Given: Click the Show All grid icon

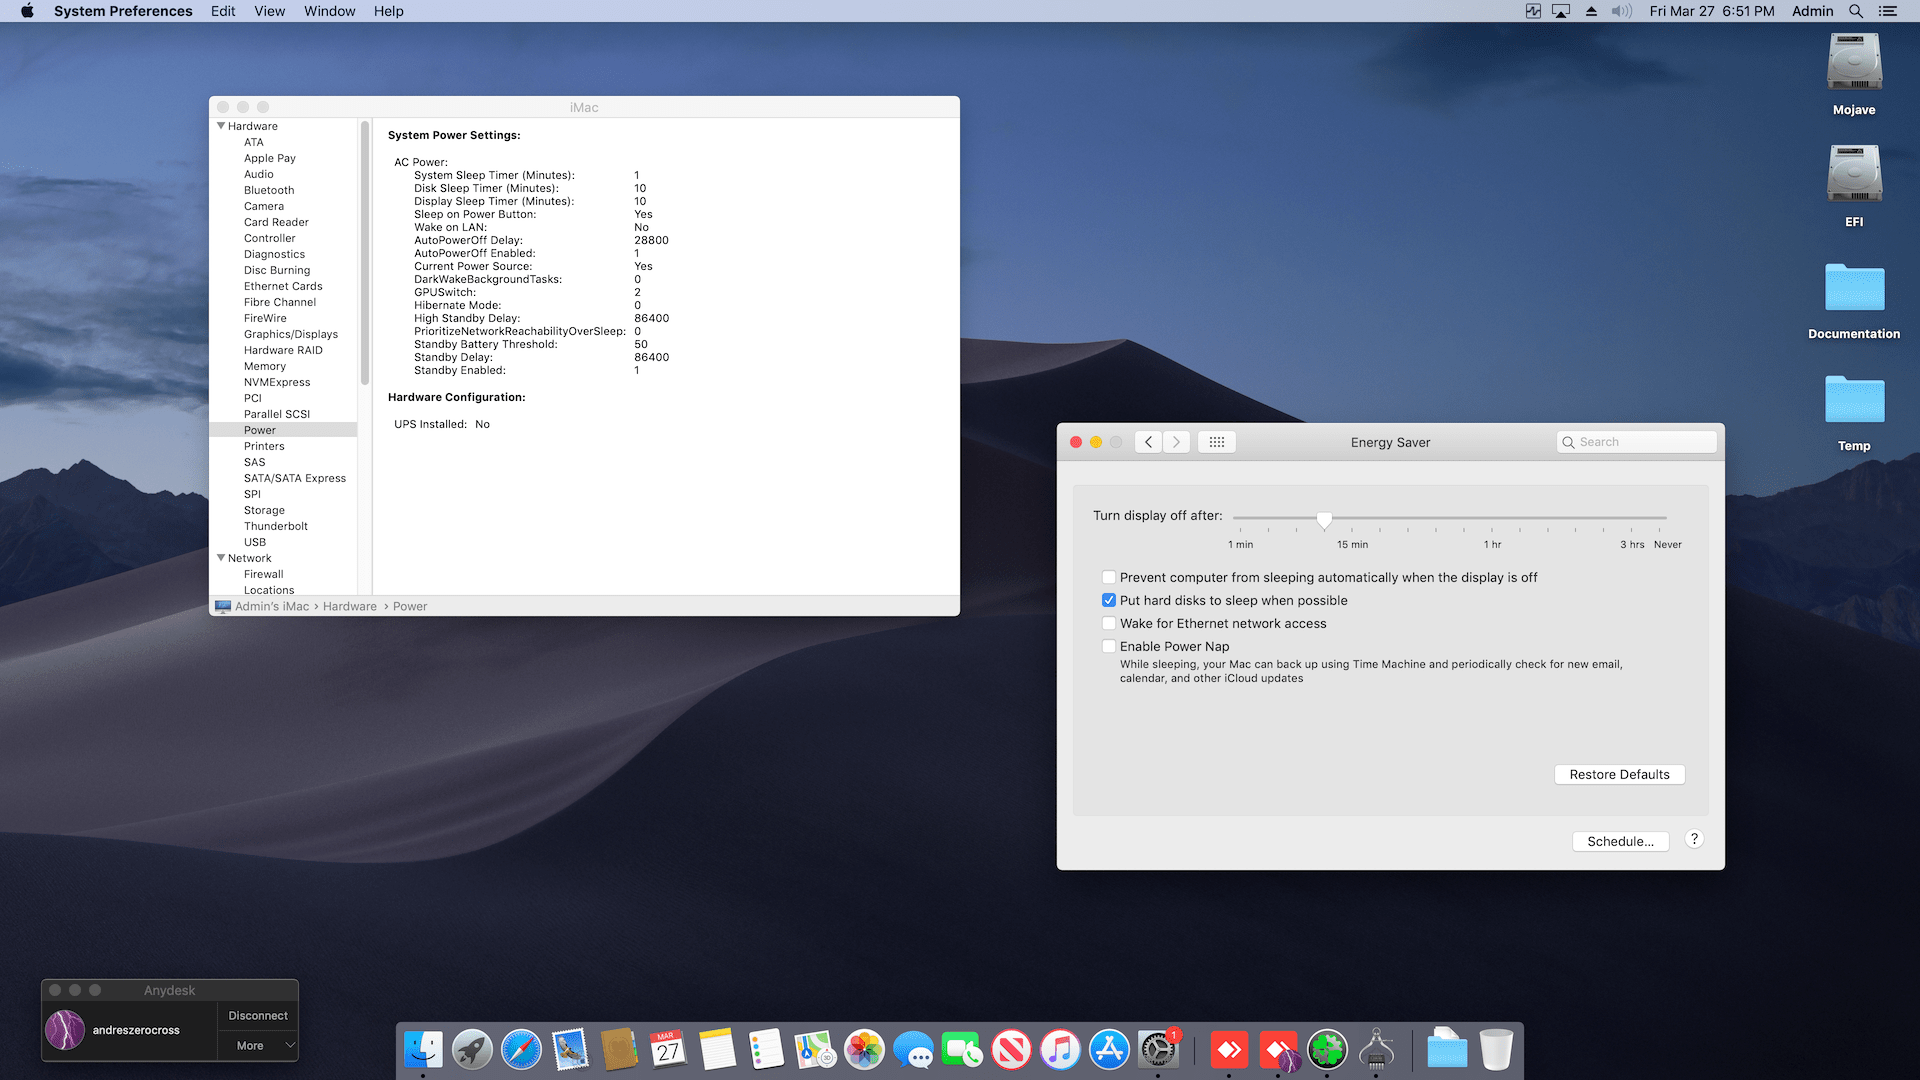Looking at the screenshot, I should tap(1216, 442).
